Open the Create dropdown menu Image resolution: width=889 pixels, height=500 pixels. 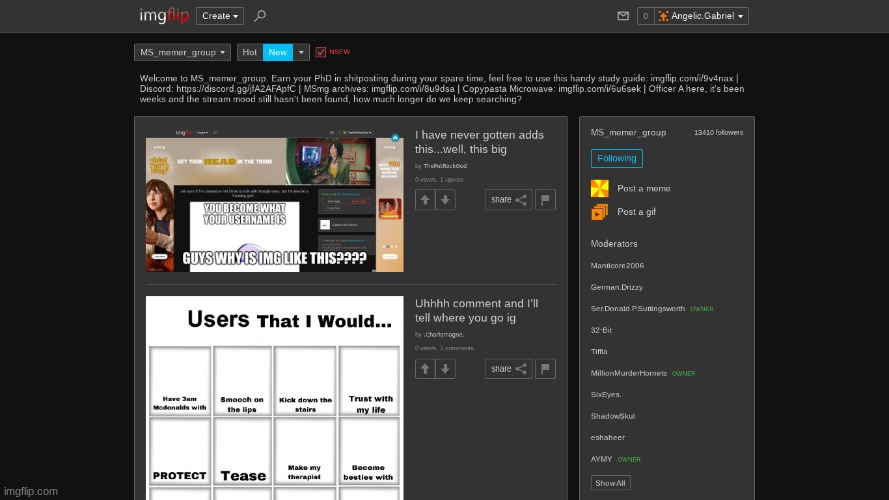(x=220, y=16)
